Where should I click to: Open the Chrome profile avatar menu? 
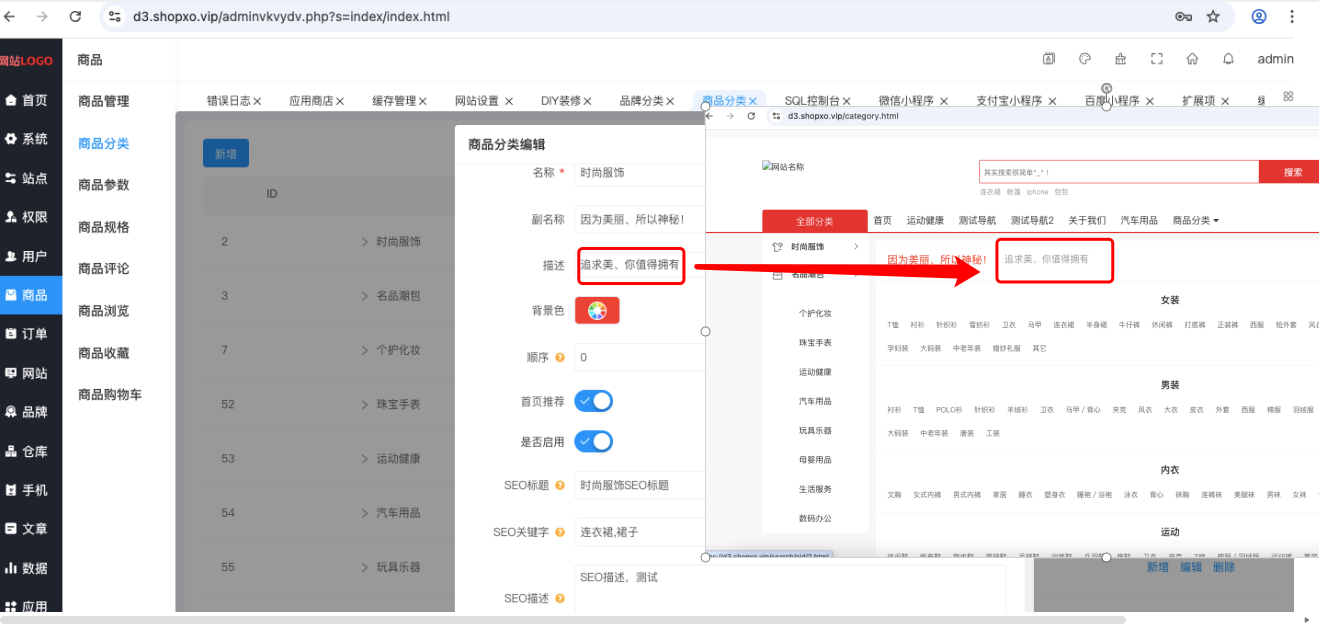[x=1259, y=17]
